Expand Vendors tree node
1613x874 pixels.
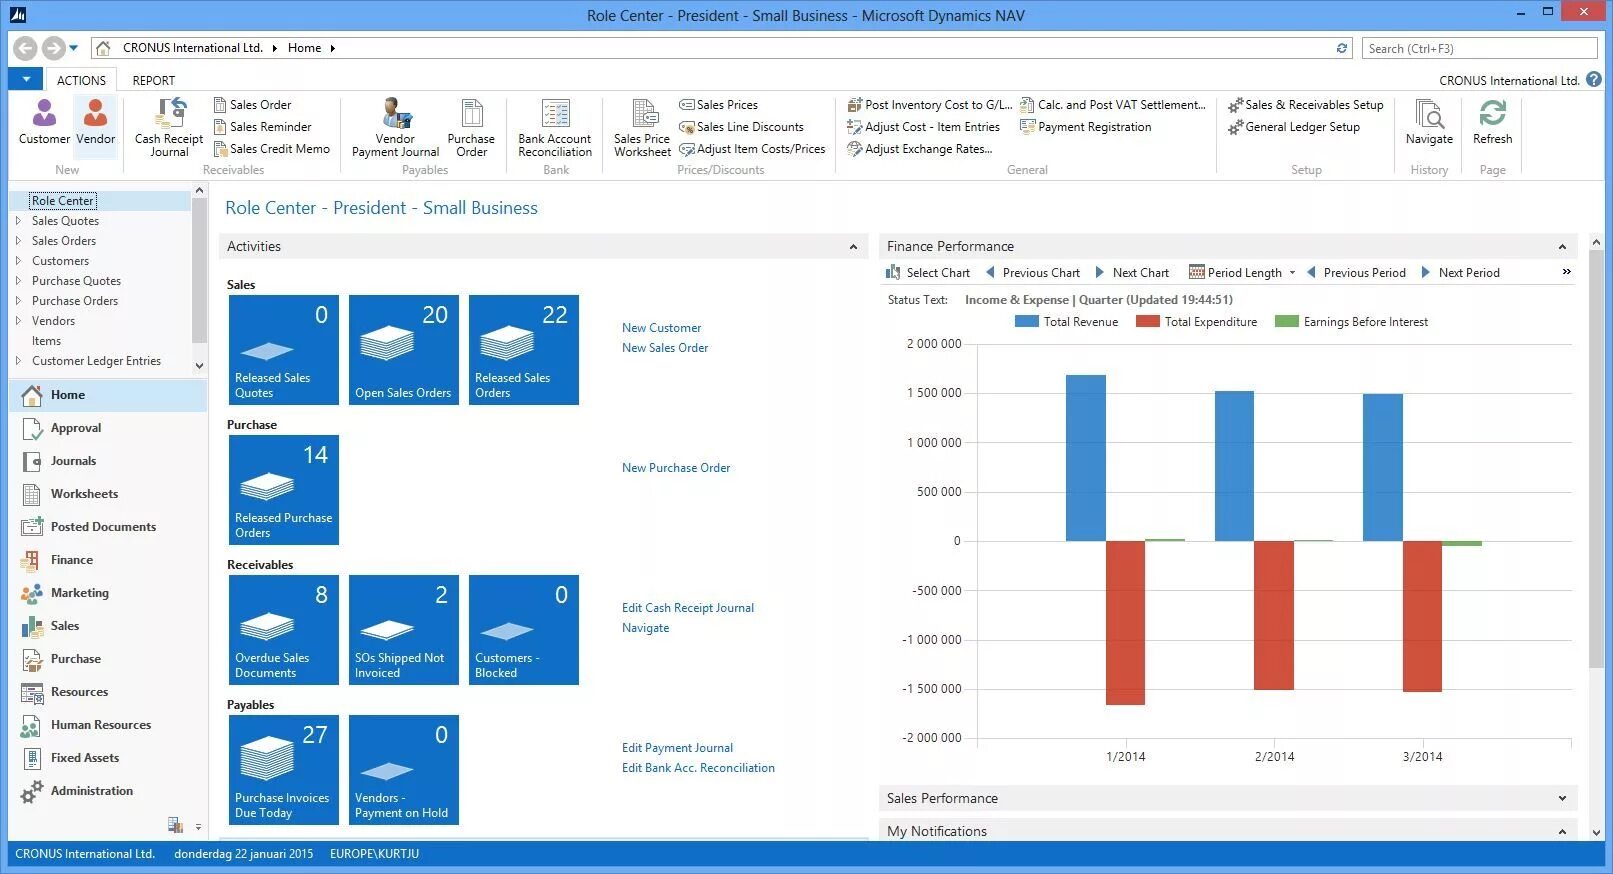click(x=18, y=320)
